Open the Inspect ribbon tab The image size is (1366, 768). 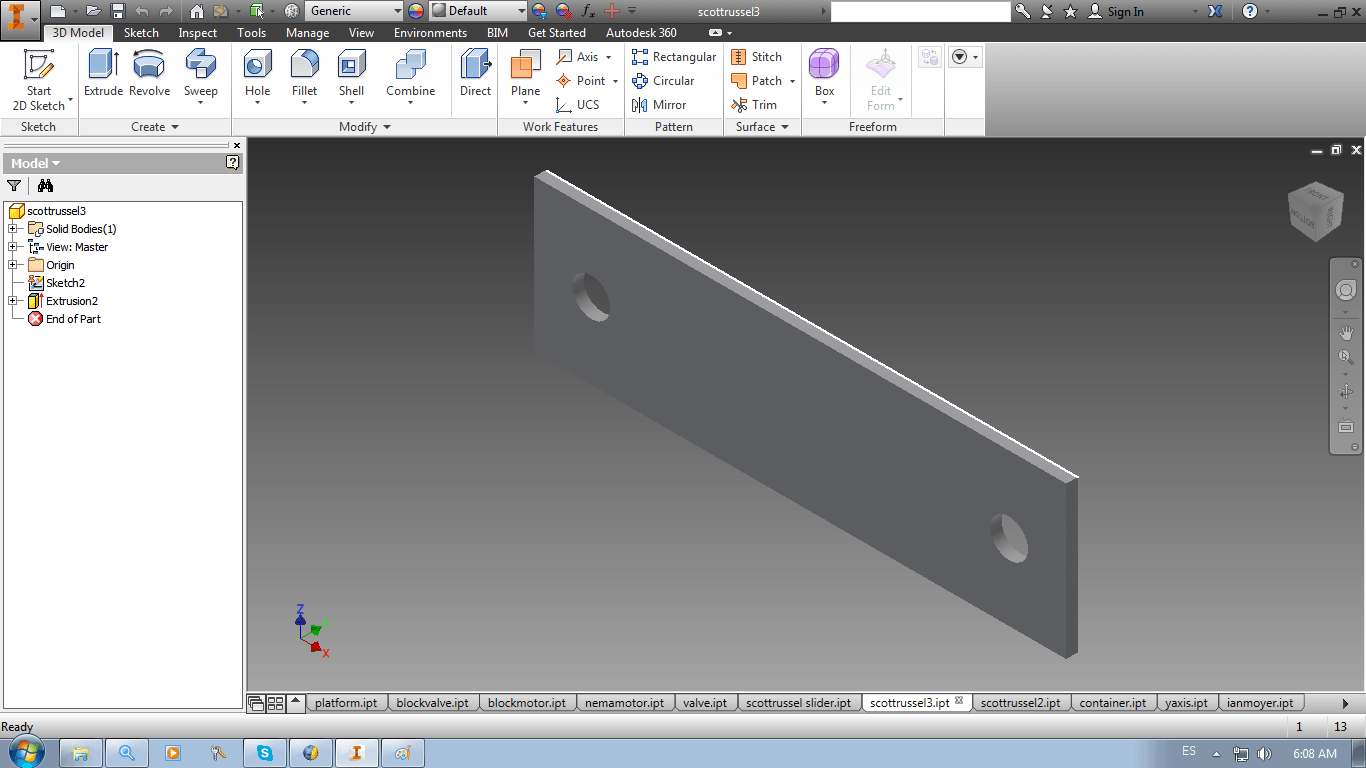pyautogui.click(x=198, y=33)
